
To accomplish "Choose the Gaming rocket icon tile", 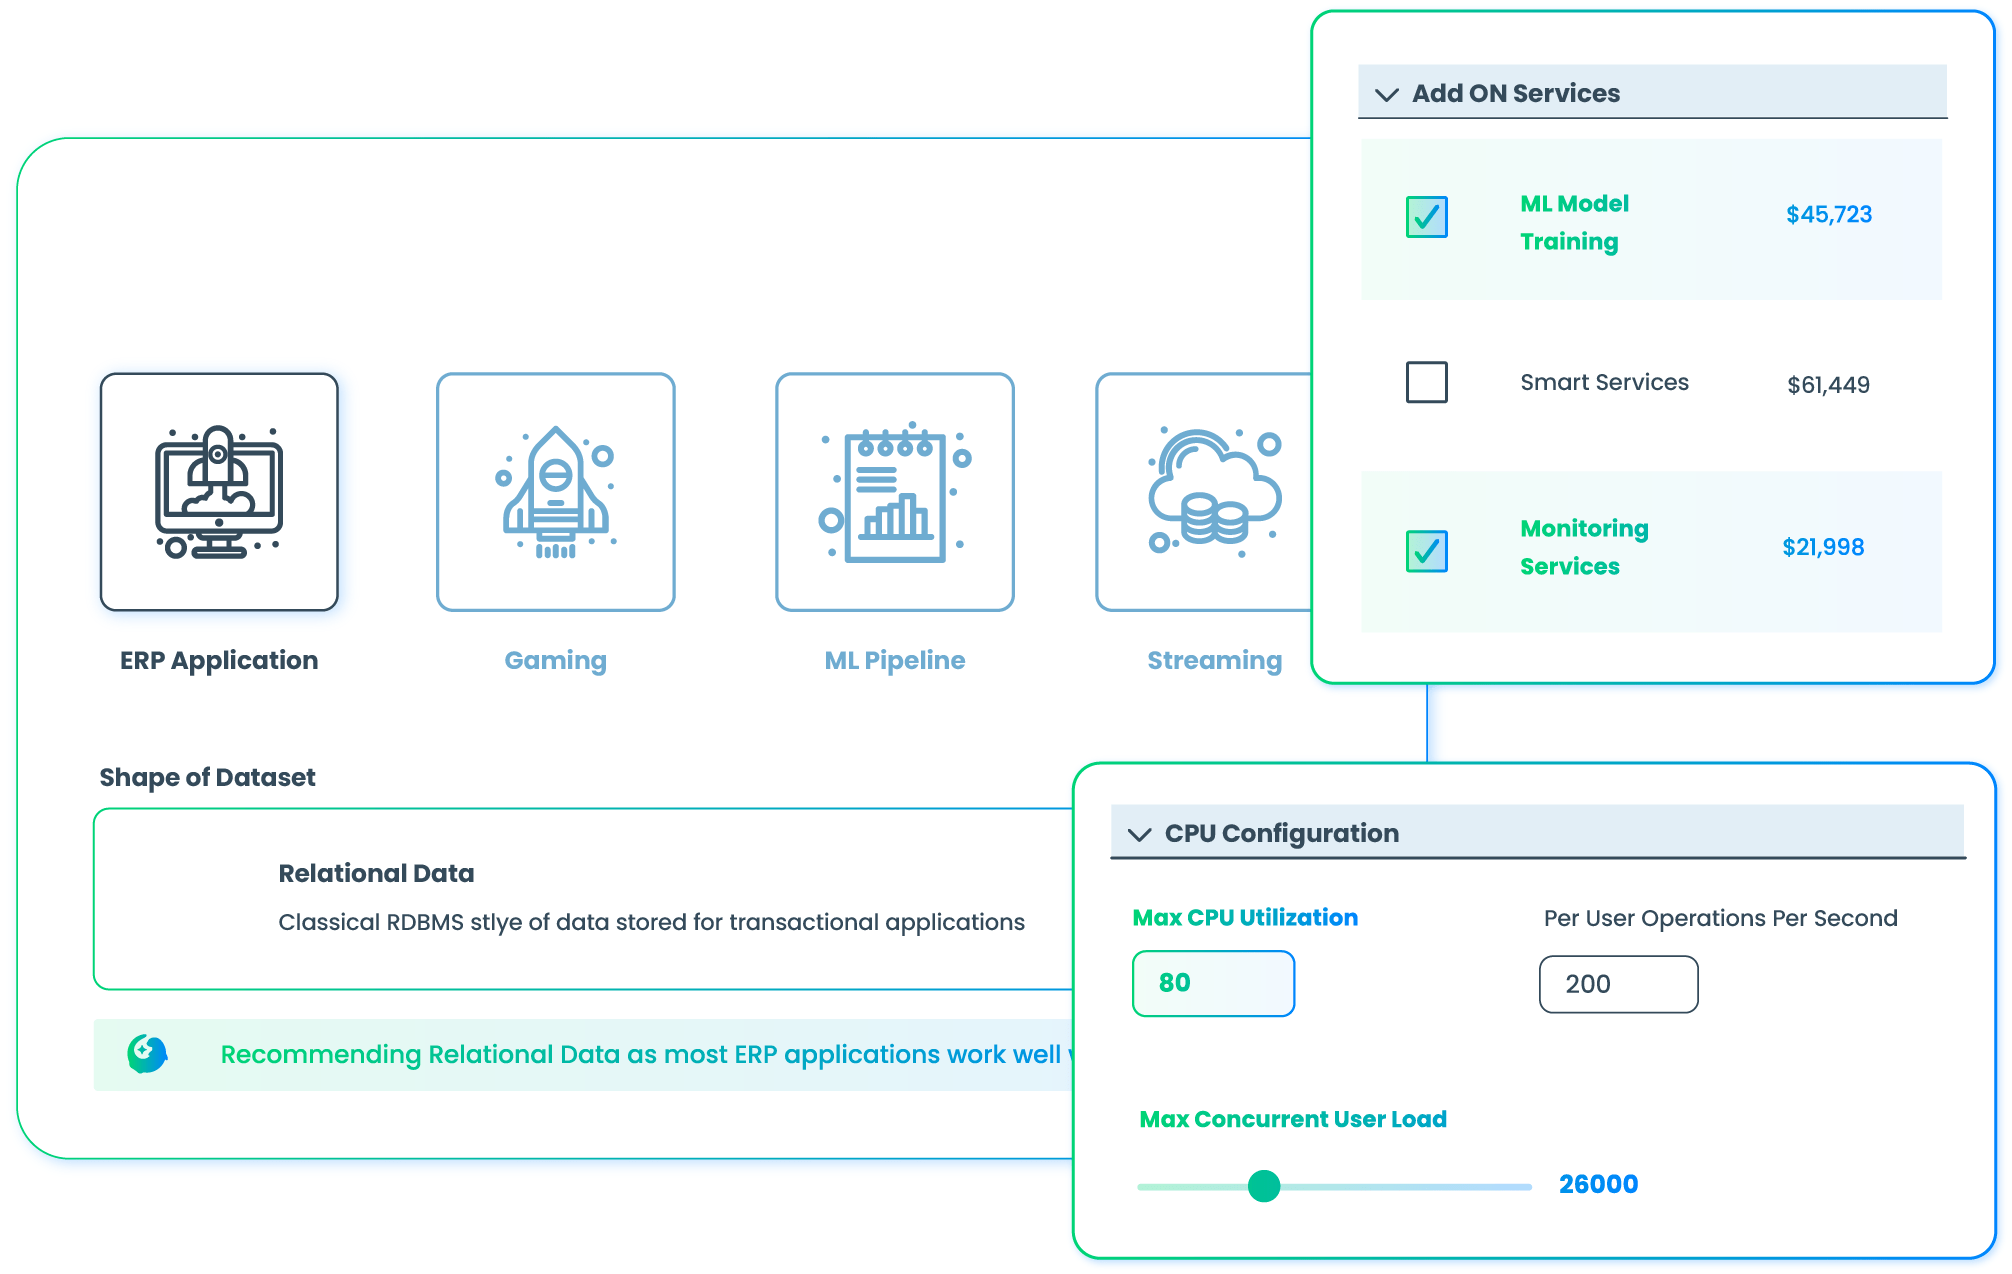I will (556, 492).
